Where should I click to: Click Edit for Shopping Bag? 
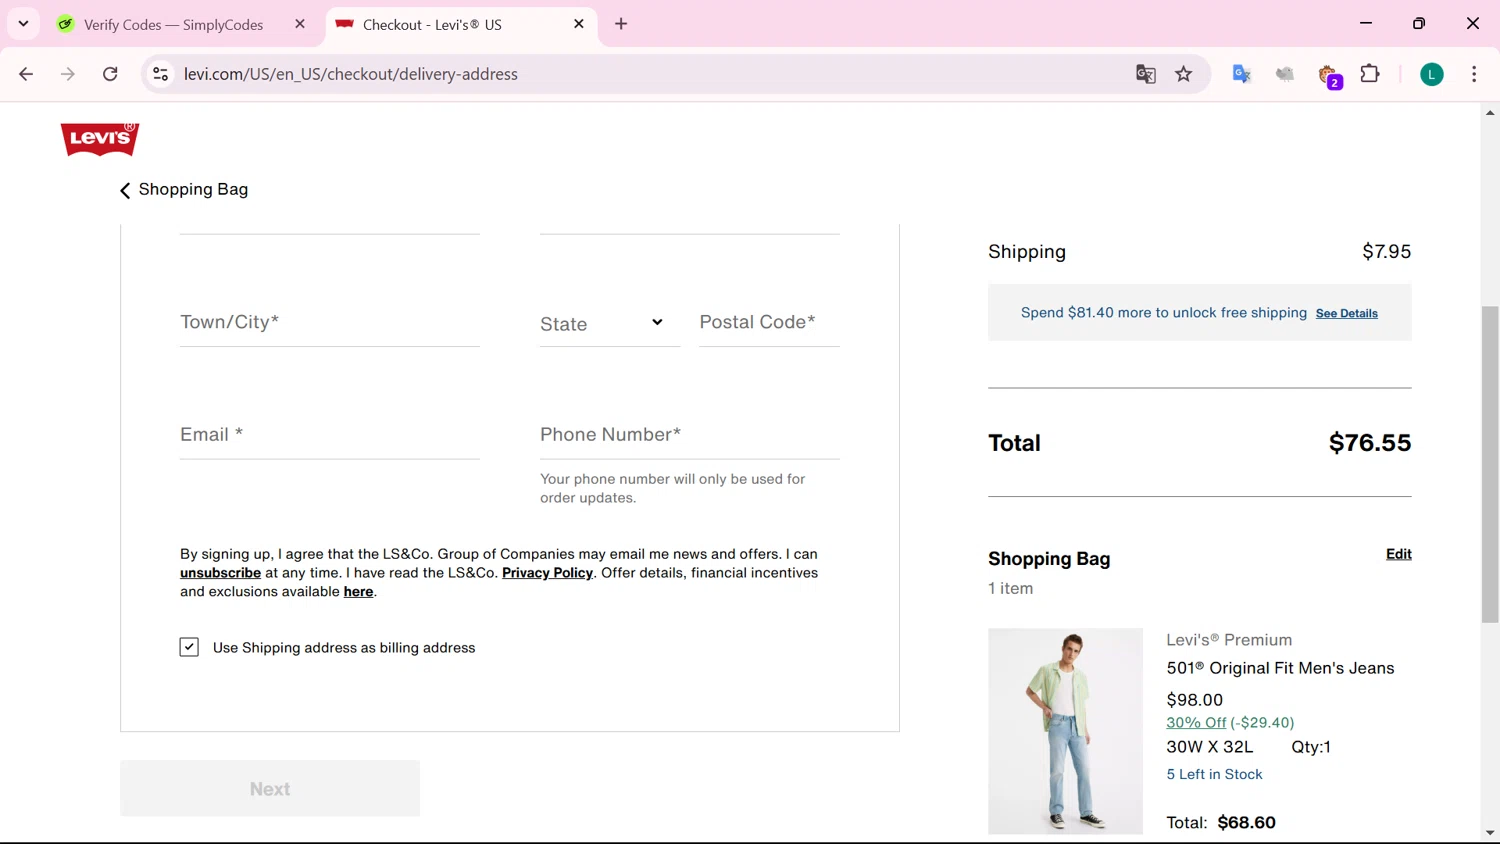coord(1398,554)
